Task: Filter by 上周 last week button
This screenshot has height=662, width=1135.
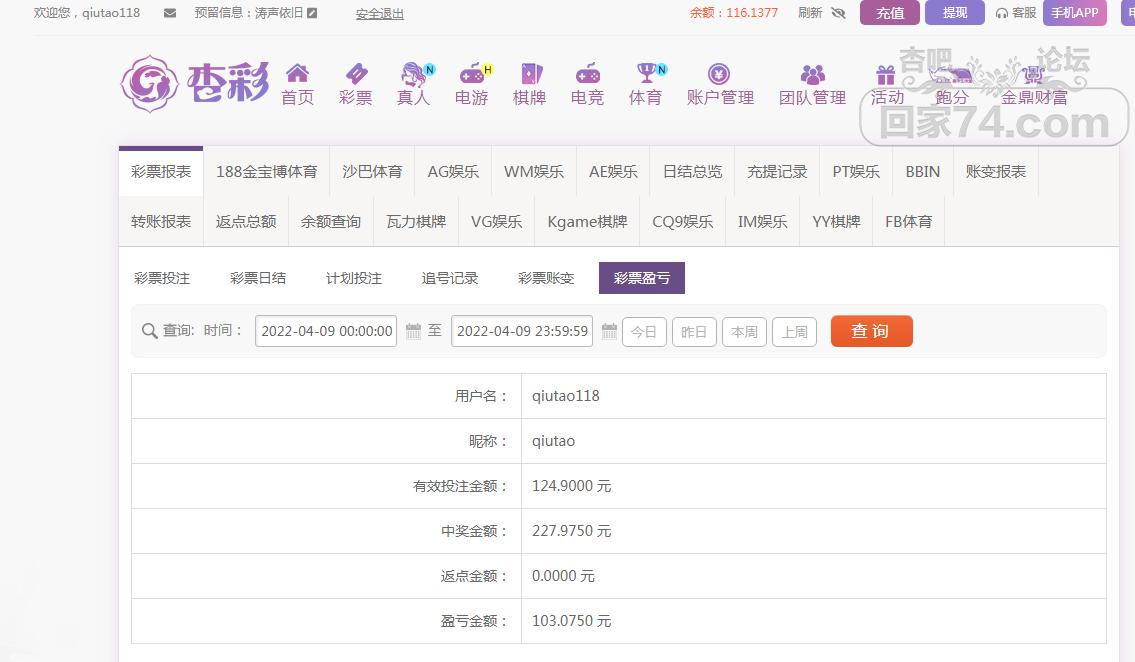Action: (x=794, y=332)
